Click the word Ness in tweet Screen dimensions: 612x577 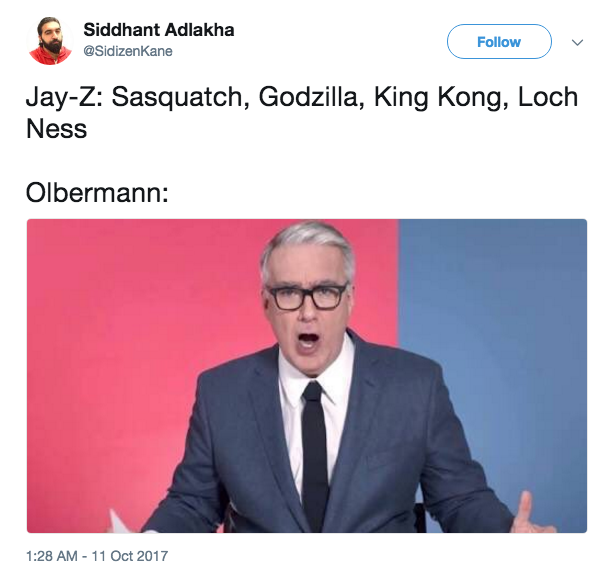pos(57,129)
